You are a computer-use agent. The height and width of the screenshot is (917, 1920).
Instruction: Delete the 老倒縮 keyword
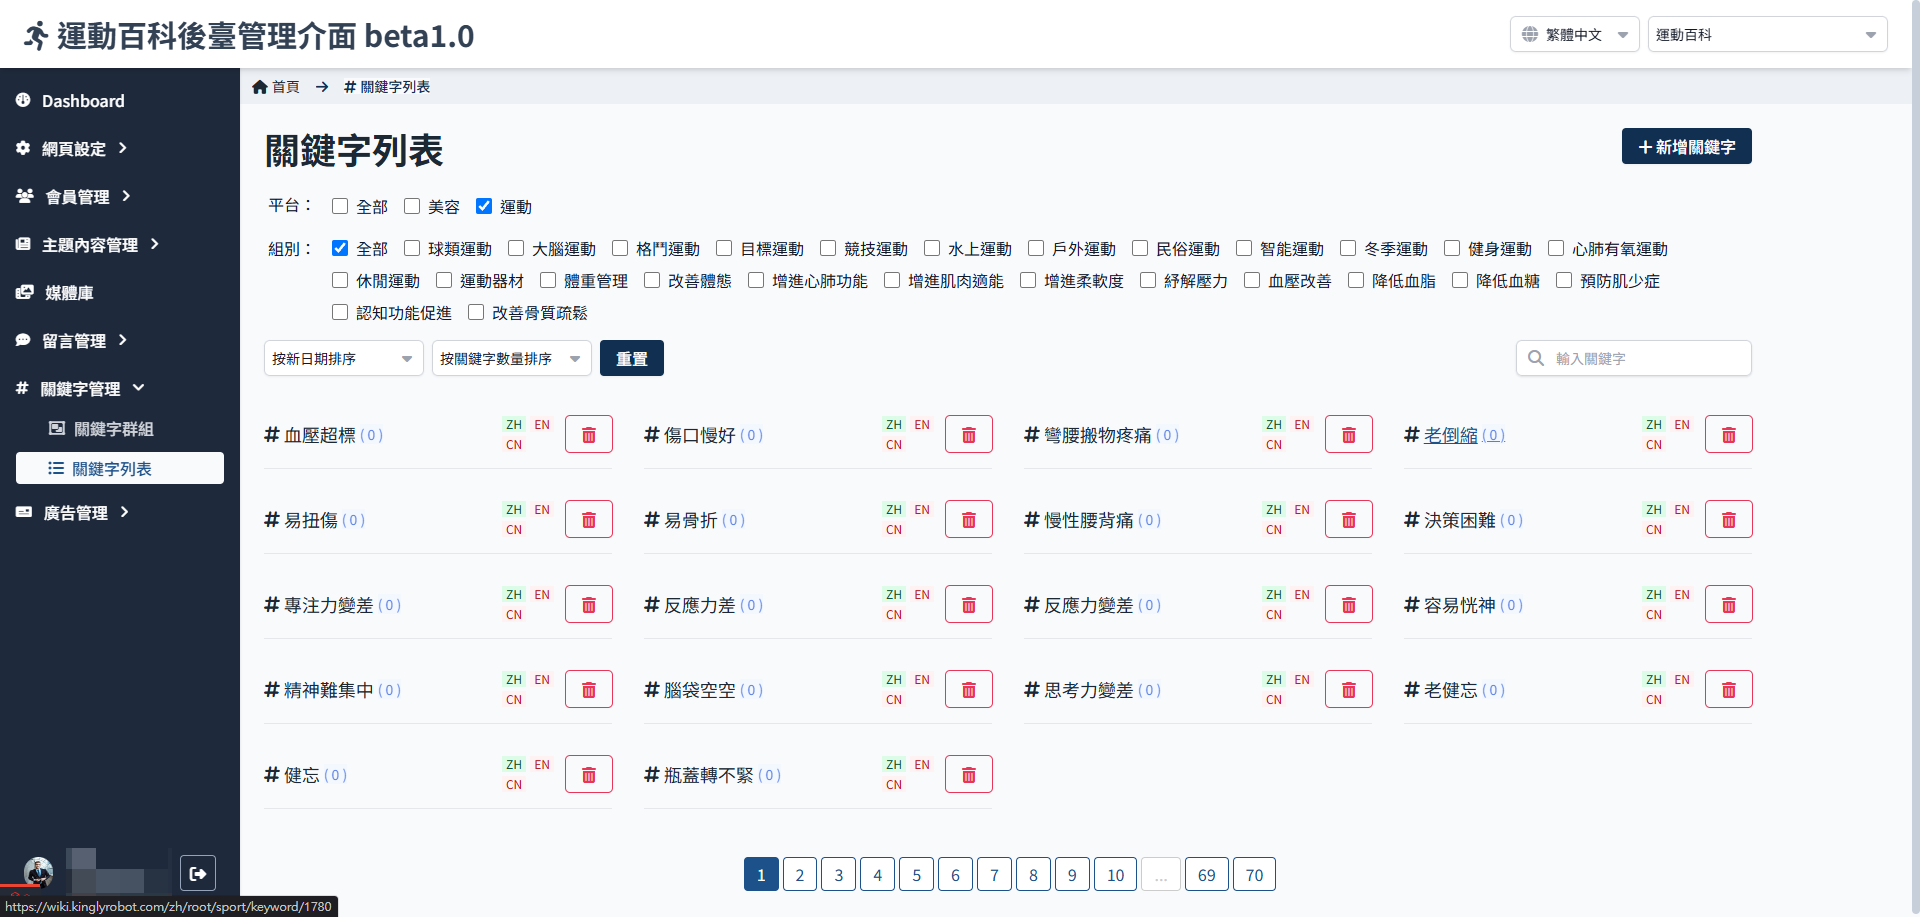[1729, 435]
